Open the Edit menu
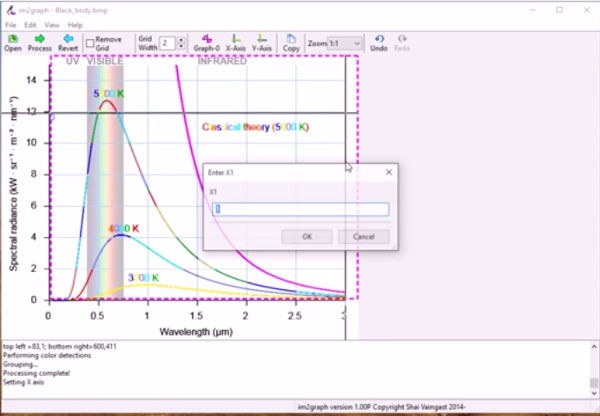The width and height of the screenshot is (600, 416). coord(31,24)
